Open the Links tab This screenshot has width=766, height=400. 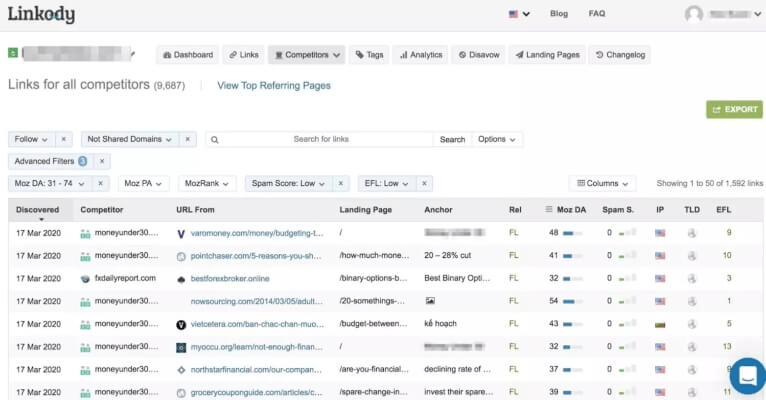[x=243, y=55]
